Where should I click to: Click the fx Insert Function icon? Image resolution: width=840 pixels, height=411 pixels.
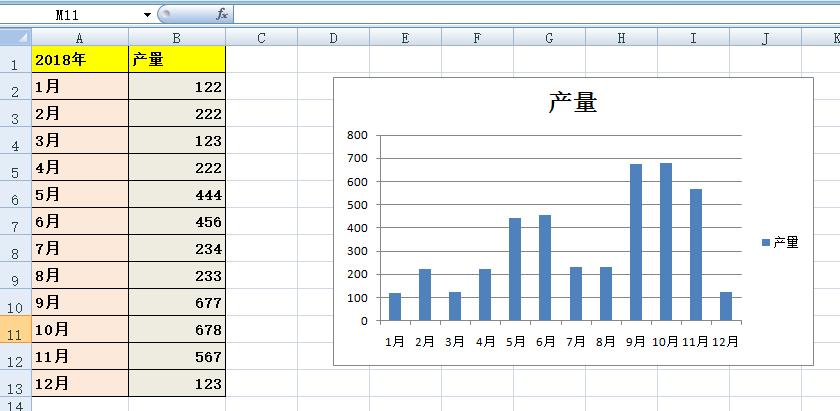tap(222, 15)
